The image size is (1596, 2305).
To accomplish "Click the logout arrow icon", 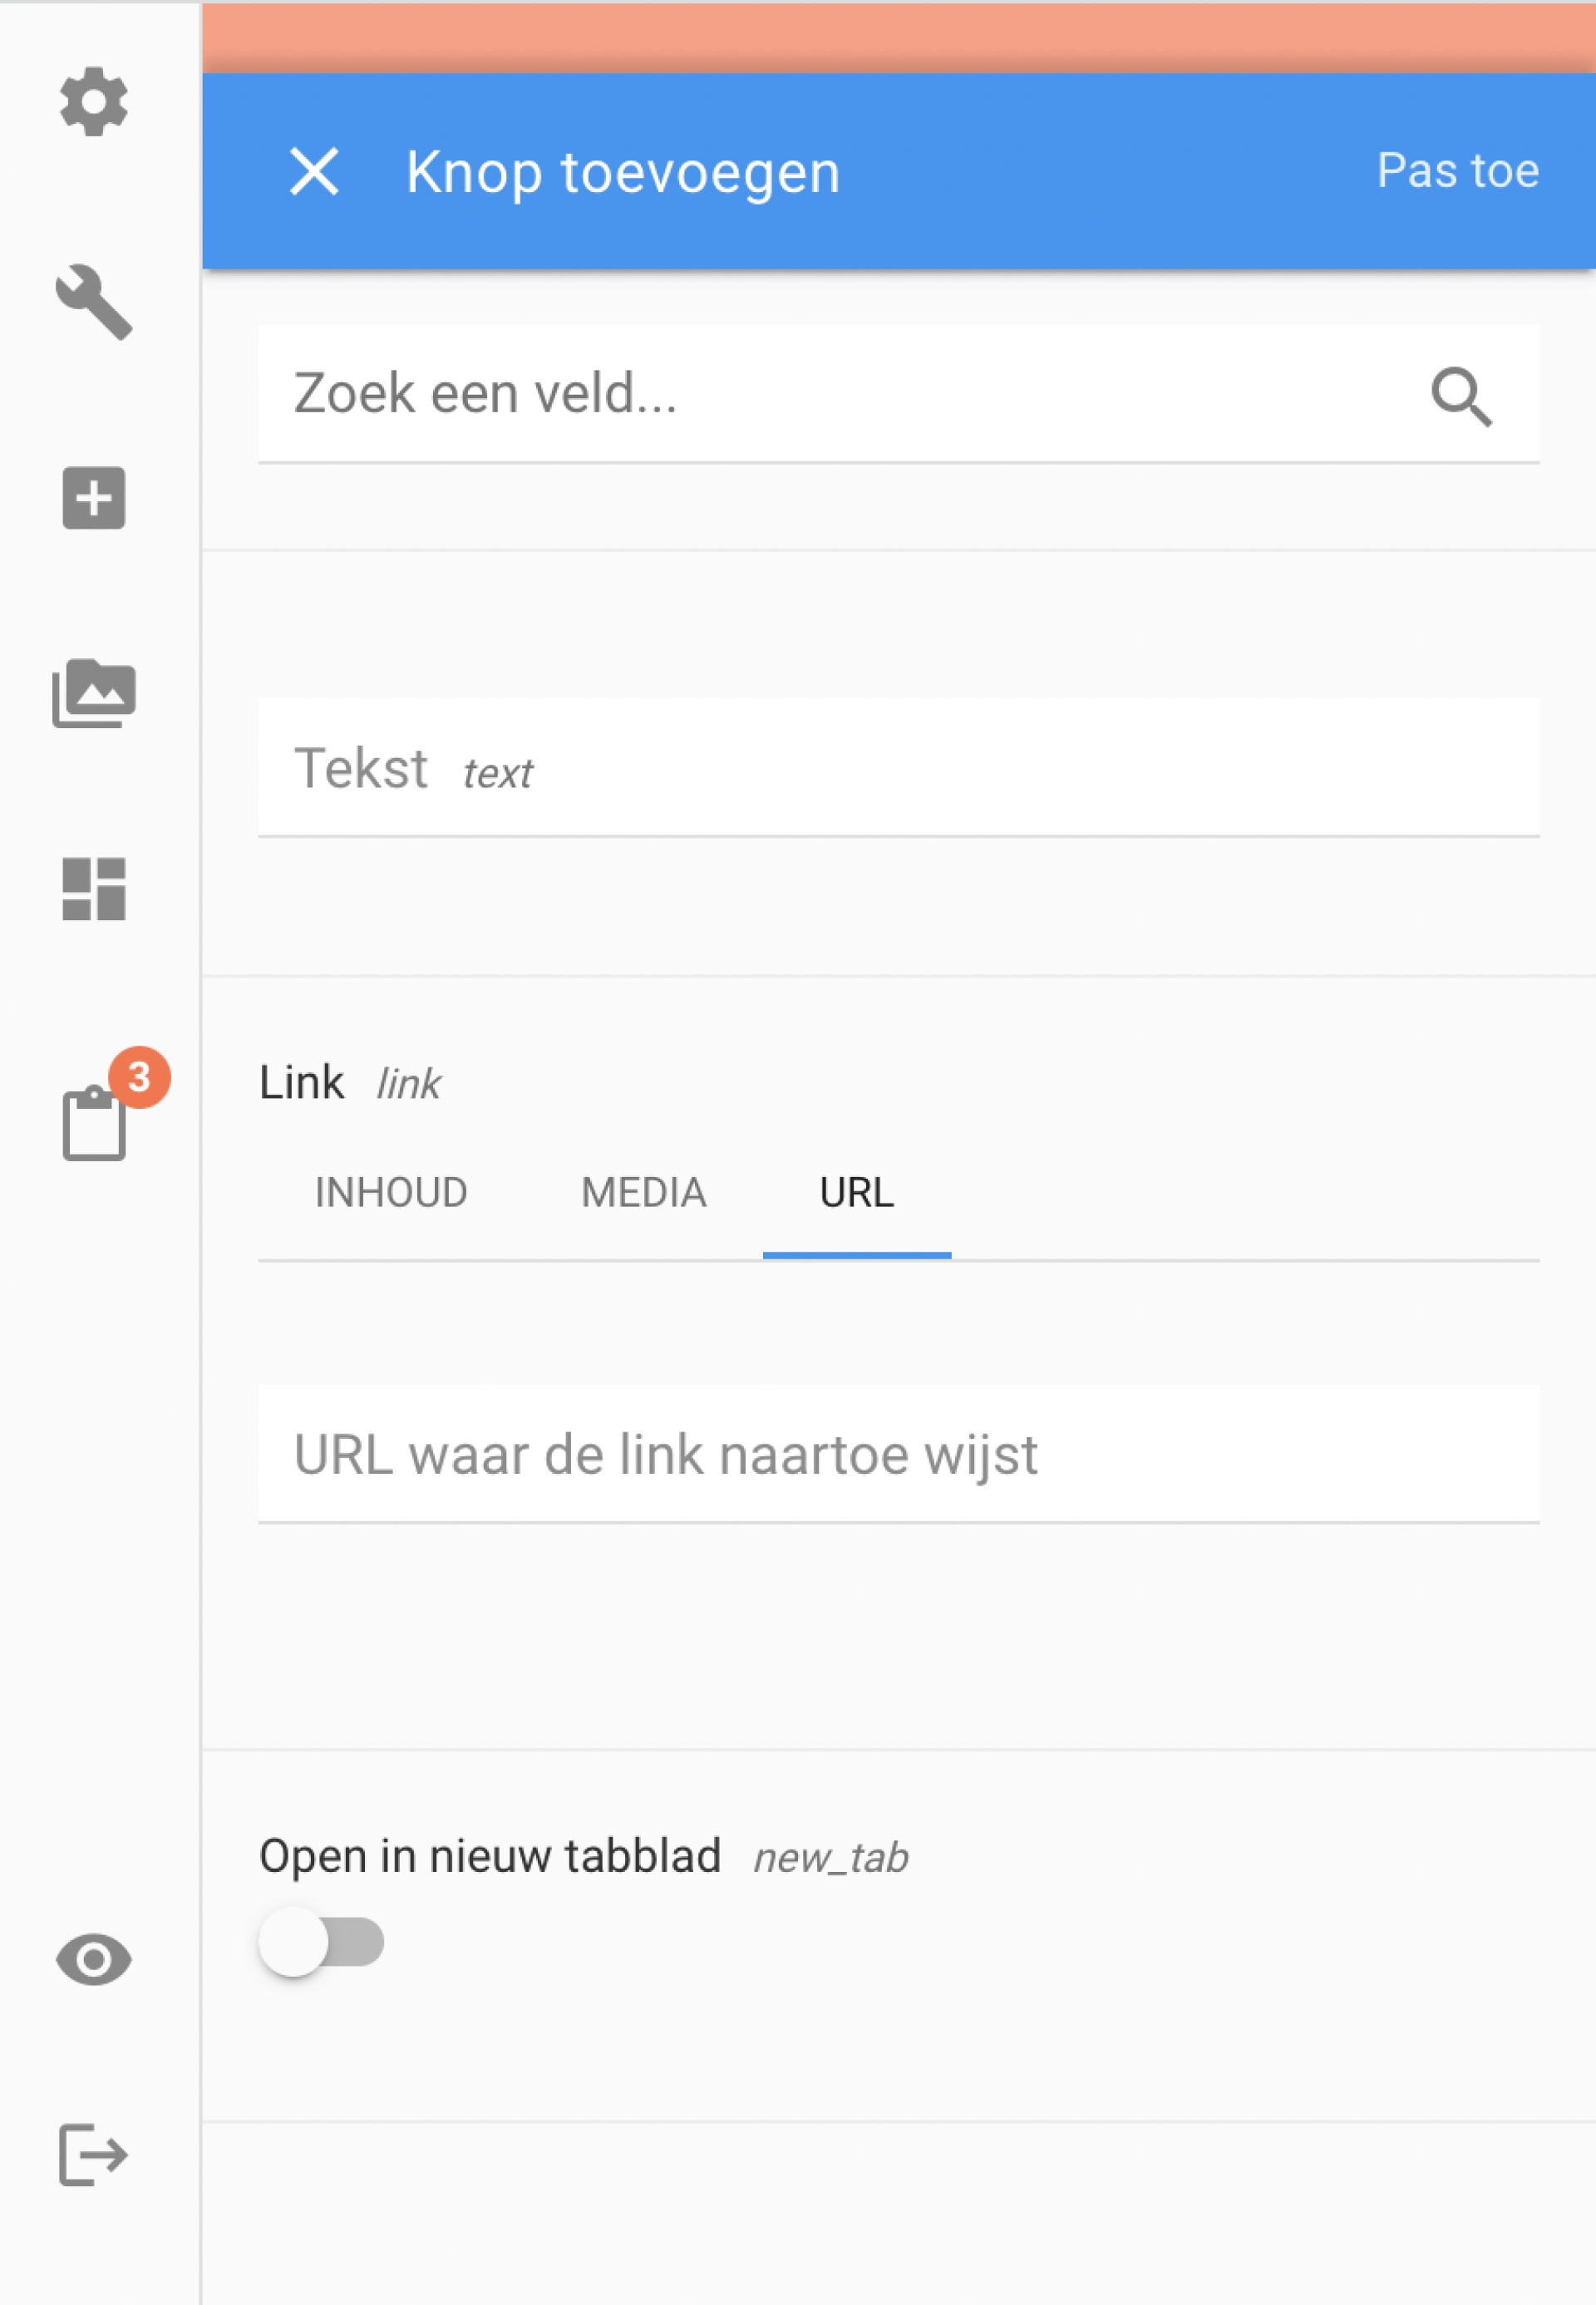I will (93, 2155).
